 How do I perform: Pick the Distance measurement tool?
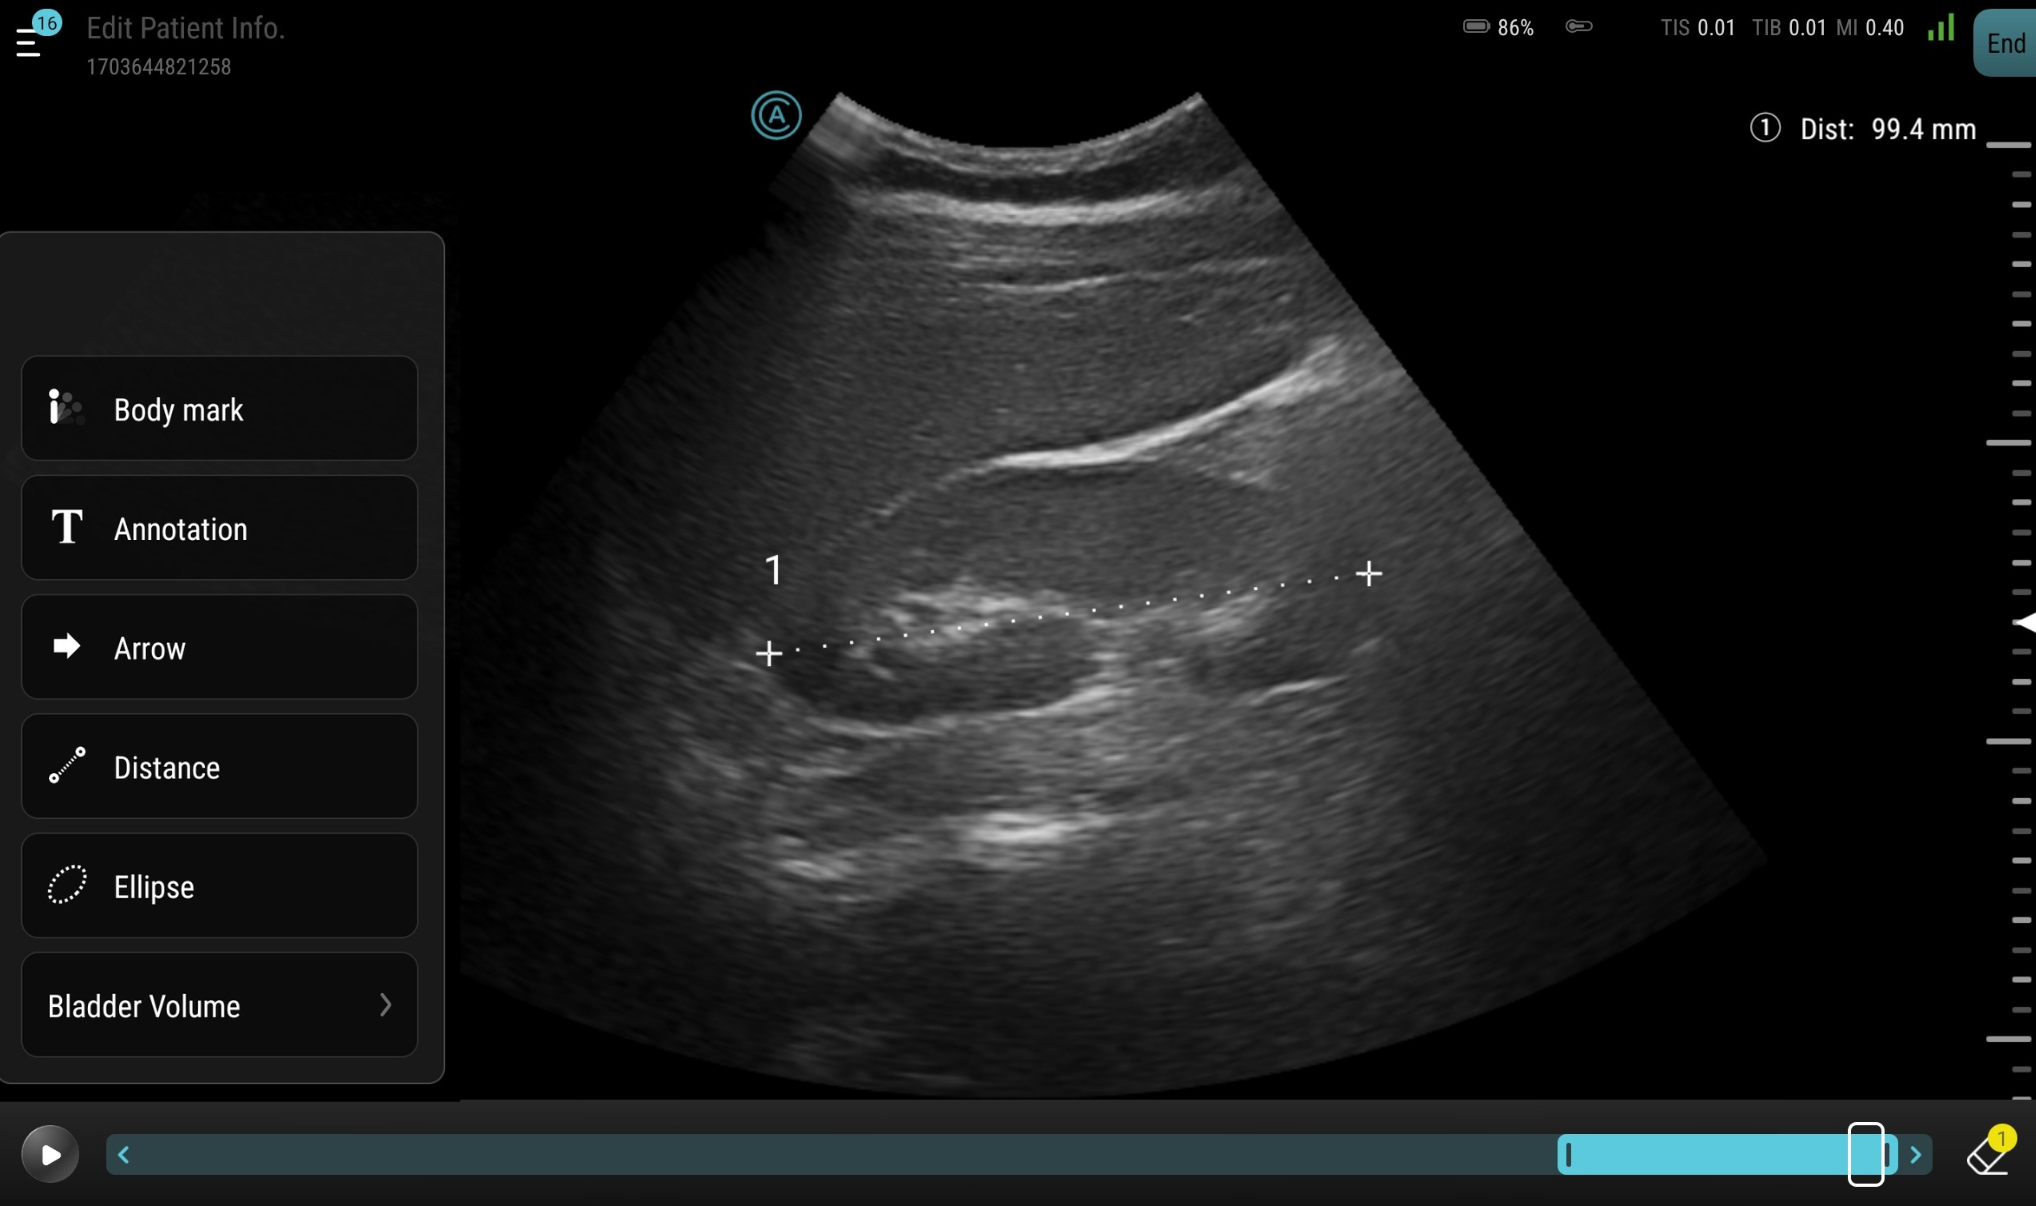tap(219, 767)
